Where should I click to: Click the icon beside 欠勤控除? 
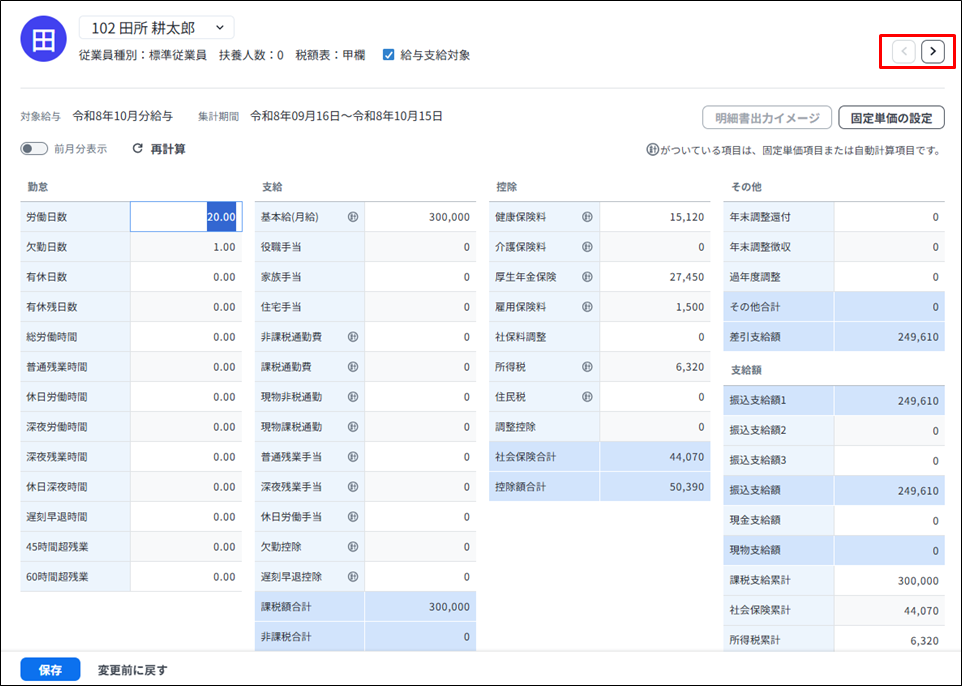(353, 547)
